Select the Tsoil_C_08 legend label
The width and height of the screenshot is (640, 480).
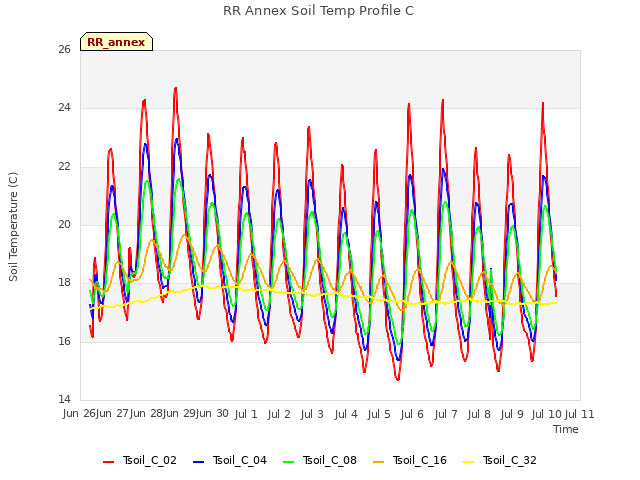pos(330,460)
